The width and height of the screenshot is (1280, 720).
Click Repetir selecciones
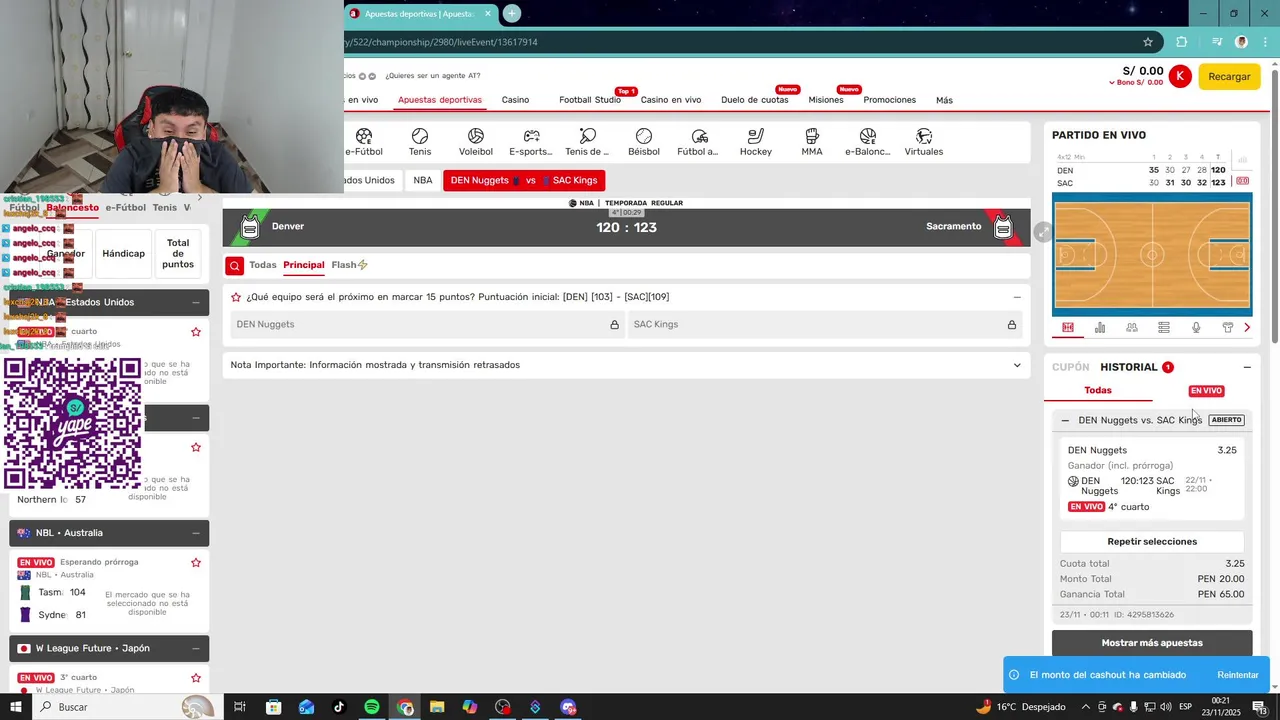click(x=1152, y=542)
